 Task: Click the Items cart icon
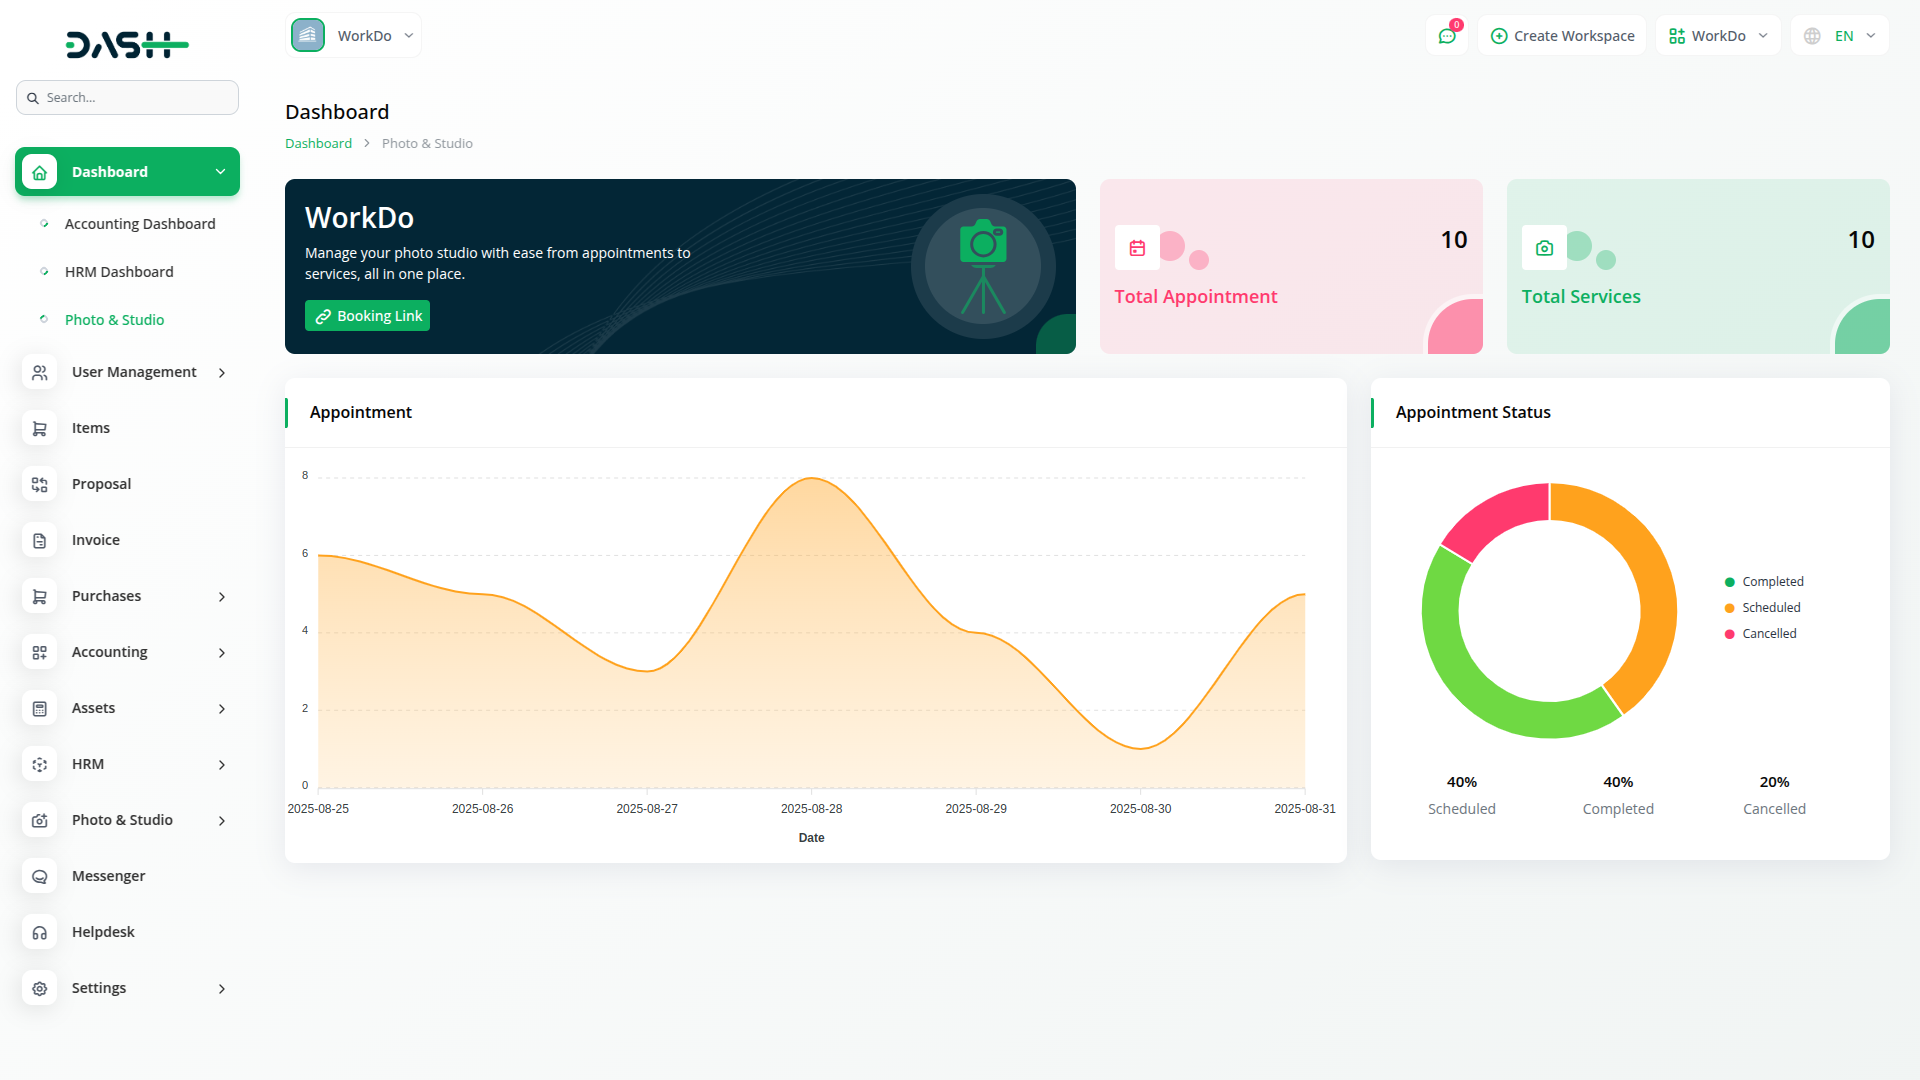point(40,428)
